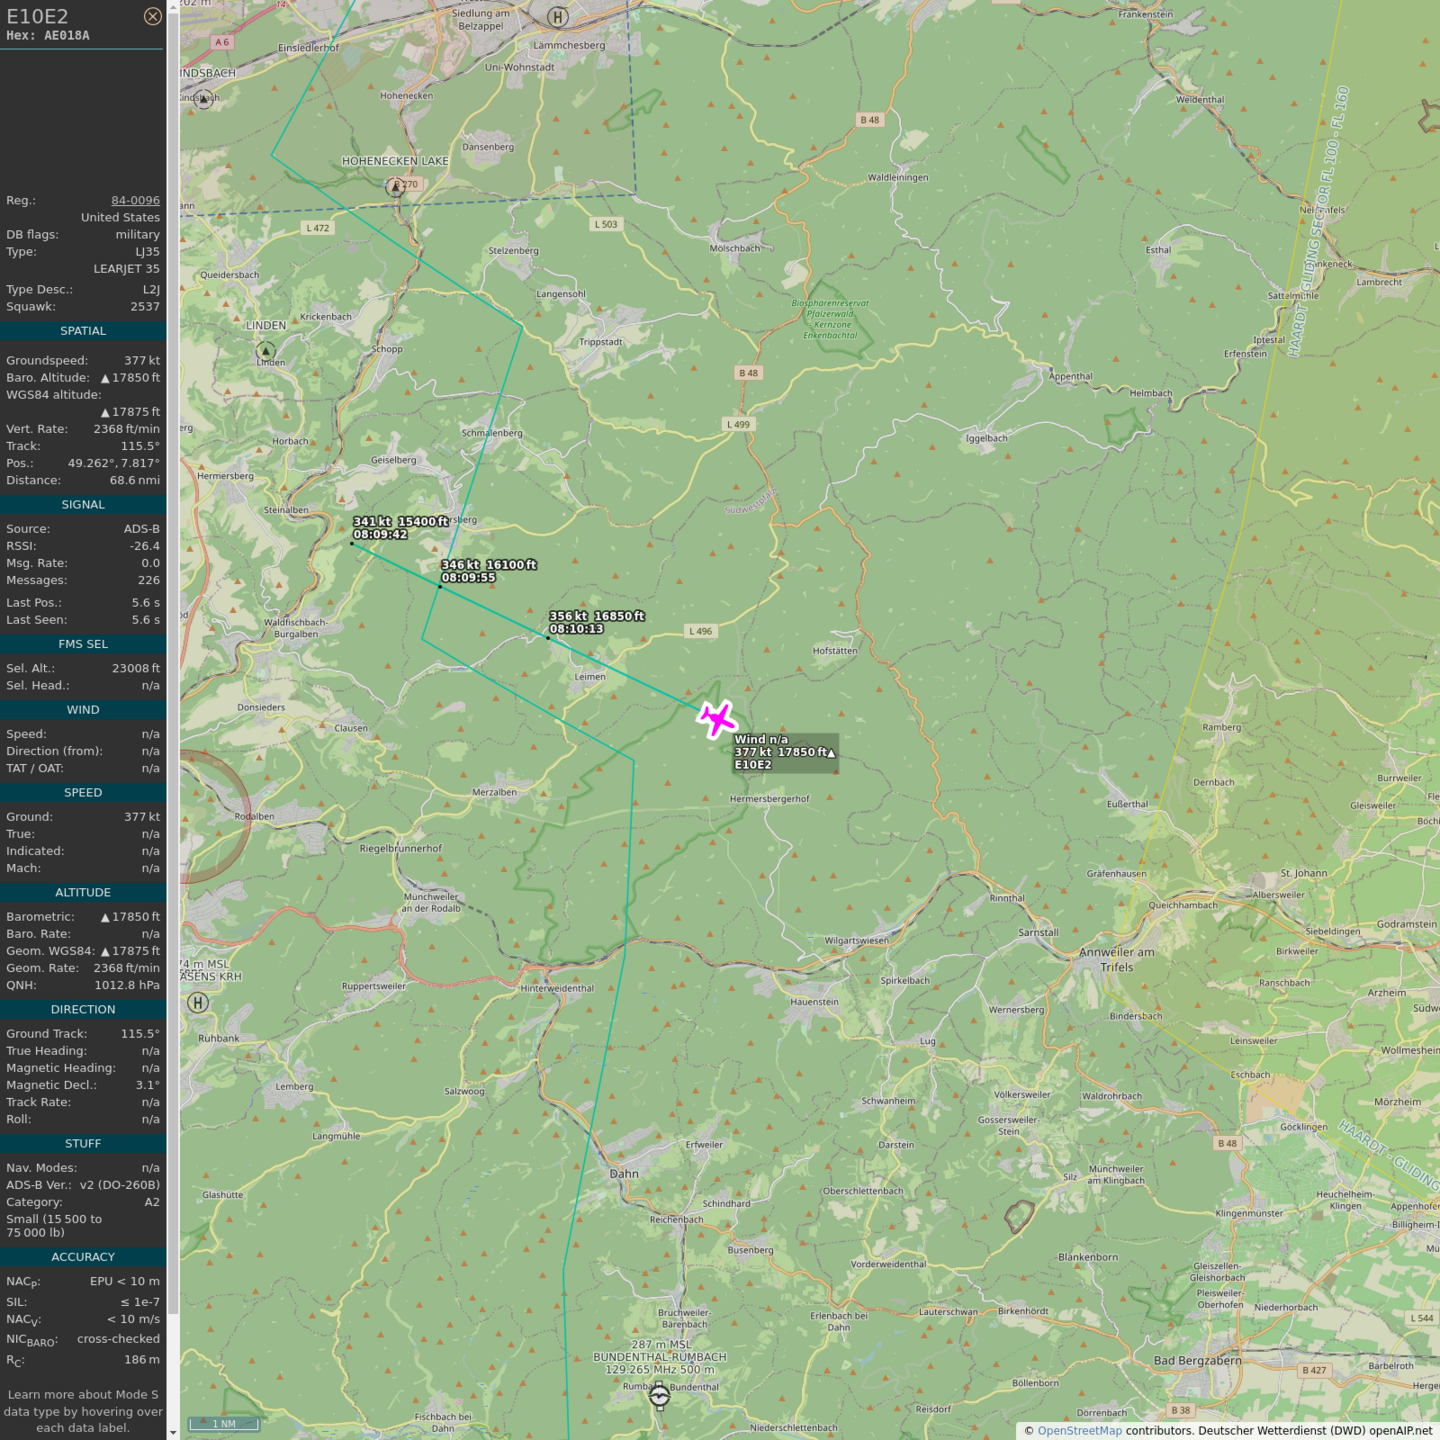1440x1440 pixels.
Task: Click the Lindsbach airfield marker icon
Action: 204,99
